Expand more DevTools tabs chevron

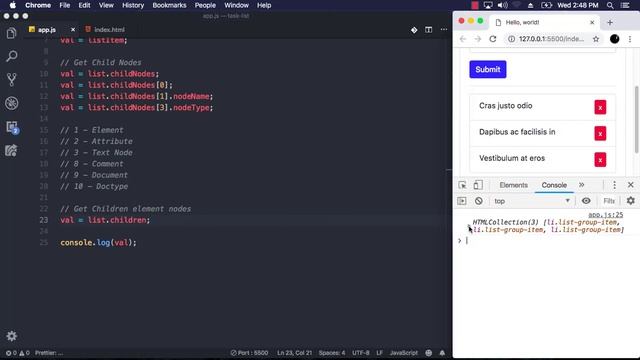[x=582, y=185]
